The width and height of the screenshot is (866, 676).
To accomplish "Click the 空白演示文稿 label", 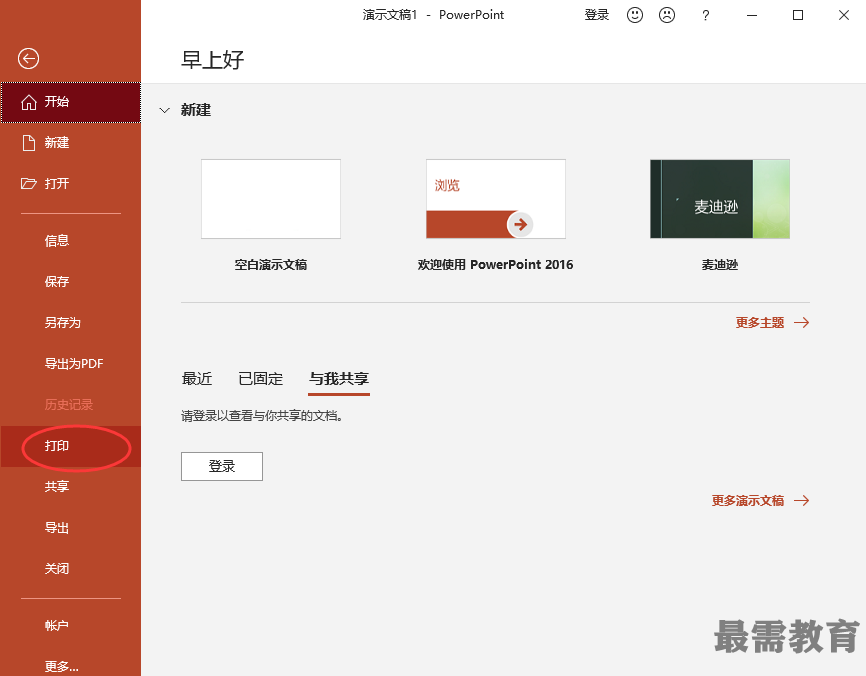I will (271, 265).
